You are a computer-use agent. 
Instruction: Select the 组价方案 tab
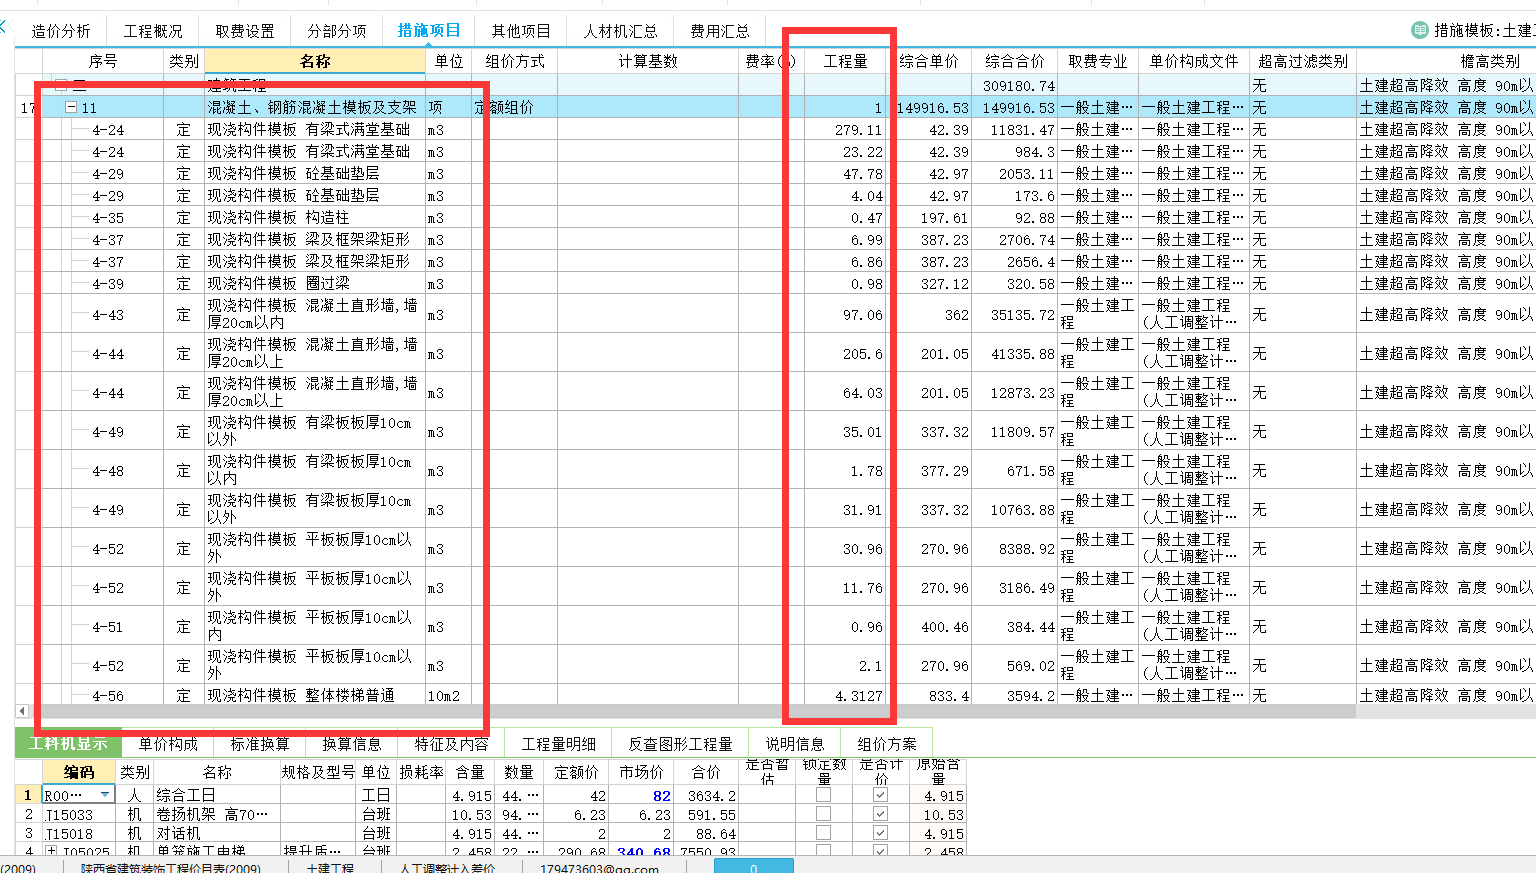coord(887,743)
